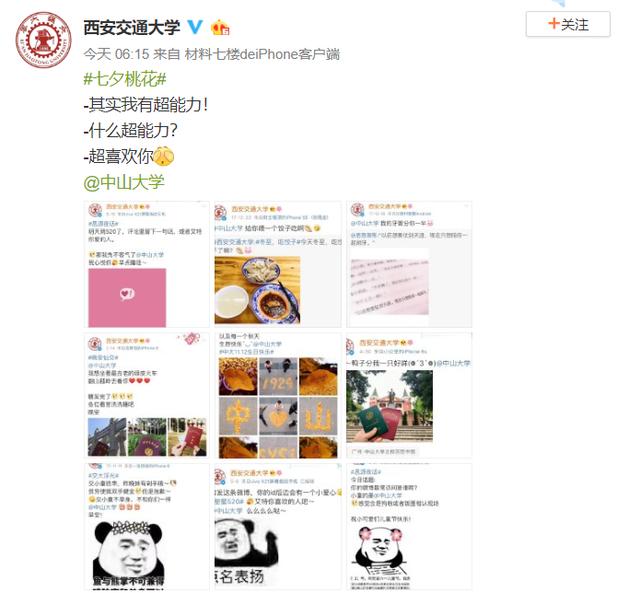
Task: Open thumbnail showing dumplings and bowls
Action: pos(278,264)
